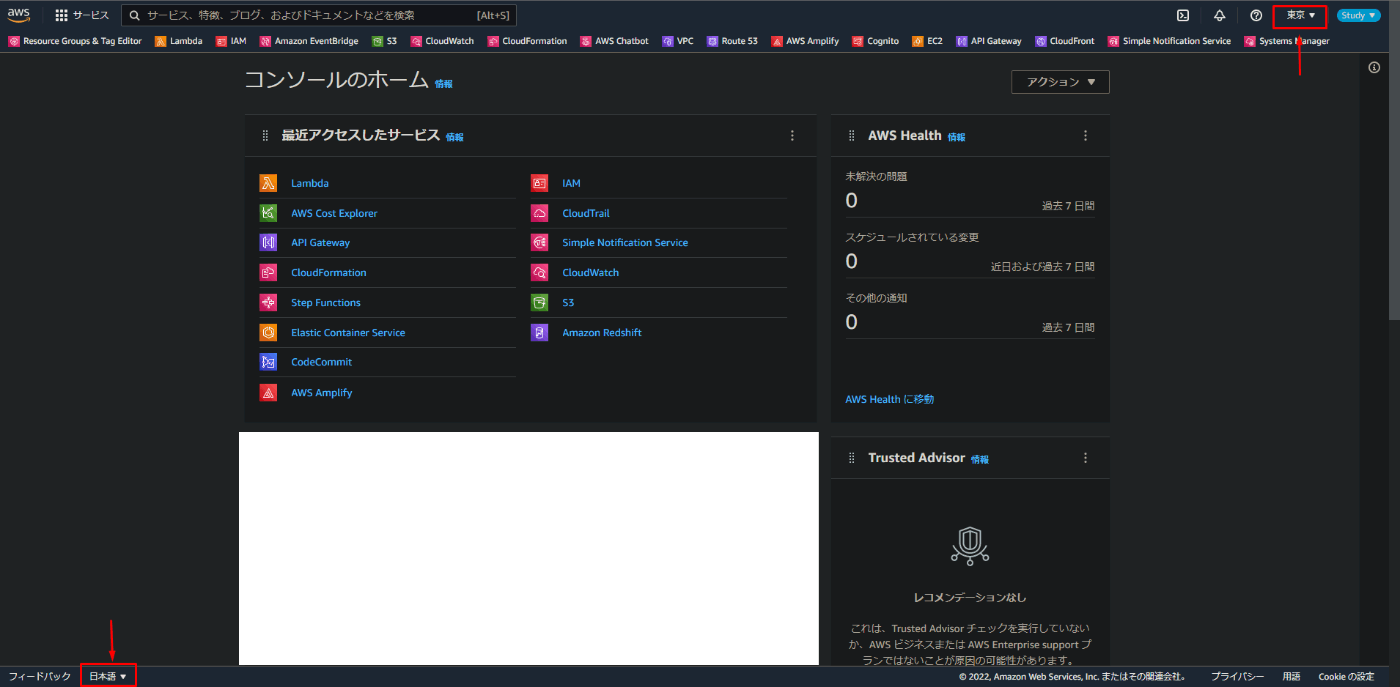1400x687 pixels.
Task: Click the 情報 link beside Trusted Advisor
Action: (x=979, y=459)
